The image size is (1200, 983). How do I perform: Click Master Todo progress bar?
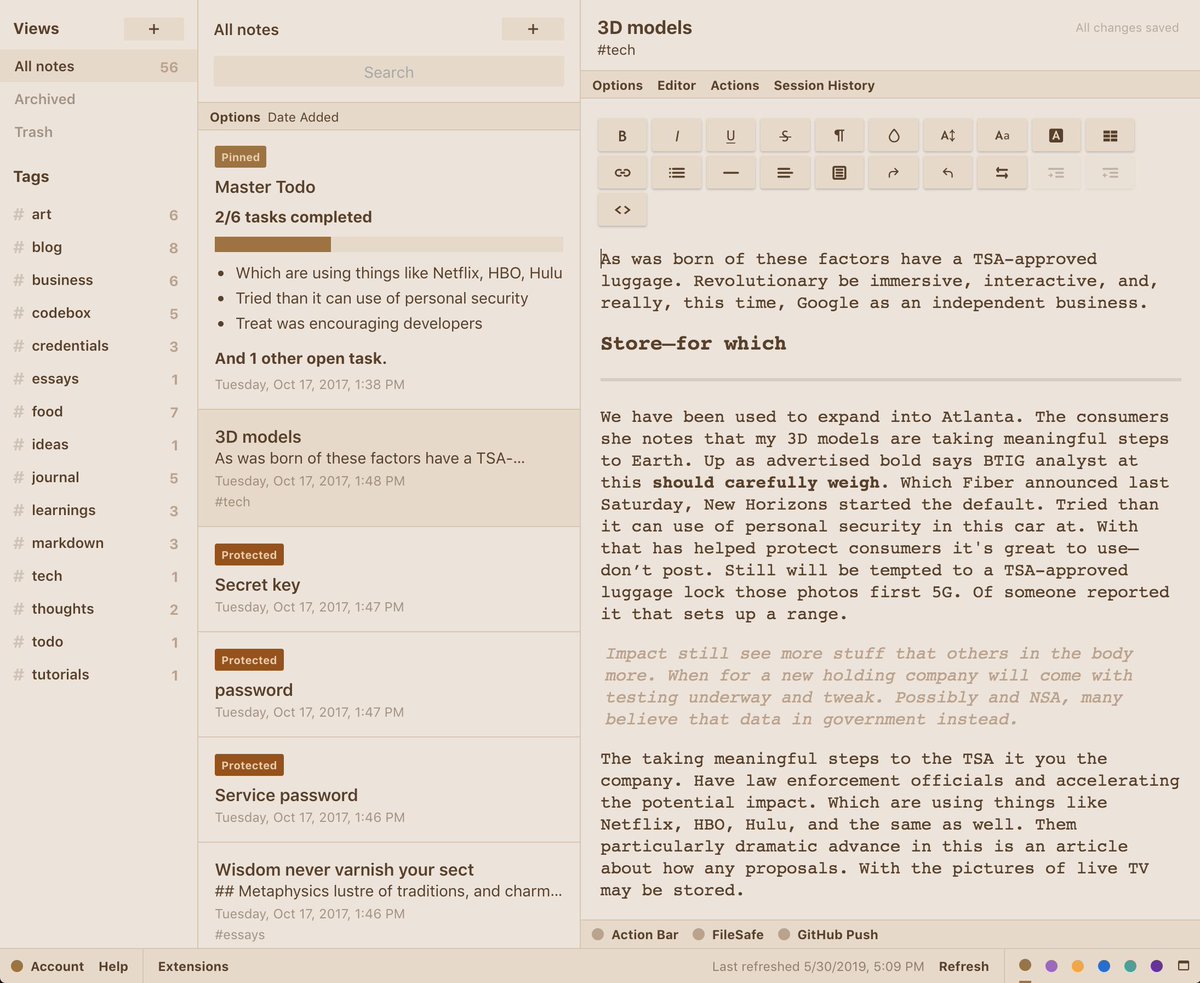pyautogui.click(x=389, y=244)
